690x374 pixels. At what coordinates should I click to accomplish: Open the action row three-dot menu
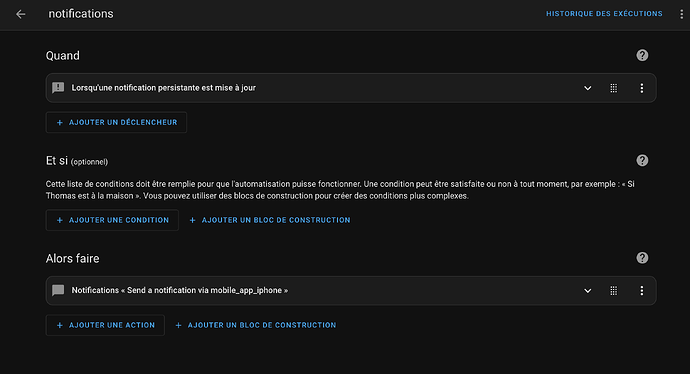pyautogui.click(x=642, y=290)
